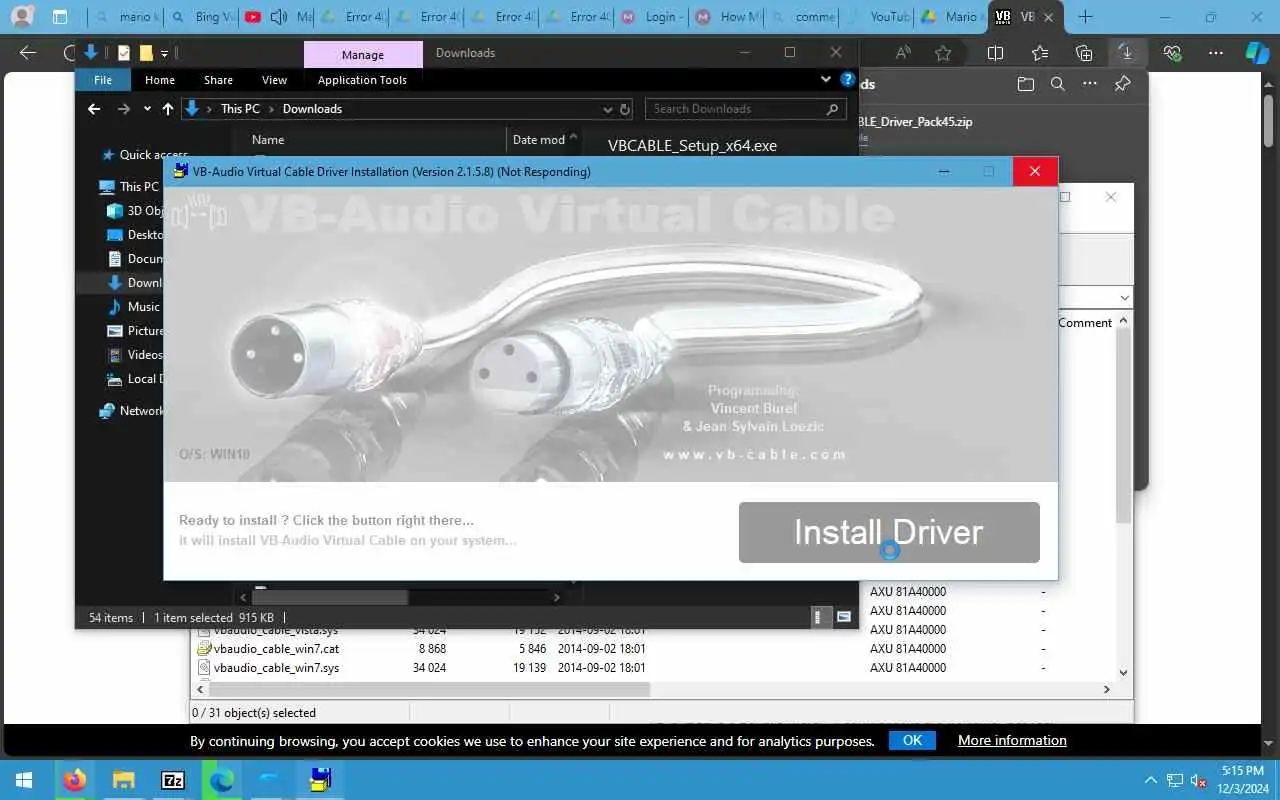Launch Copilot from Edge toolbar

(x=1257, y=53)
